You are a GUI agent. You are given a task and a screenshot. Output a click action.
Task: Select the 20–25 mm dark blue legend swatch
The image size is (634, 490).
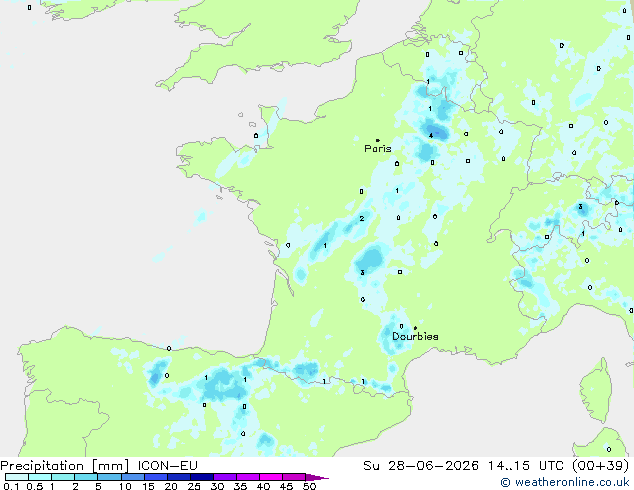179,477
